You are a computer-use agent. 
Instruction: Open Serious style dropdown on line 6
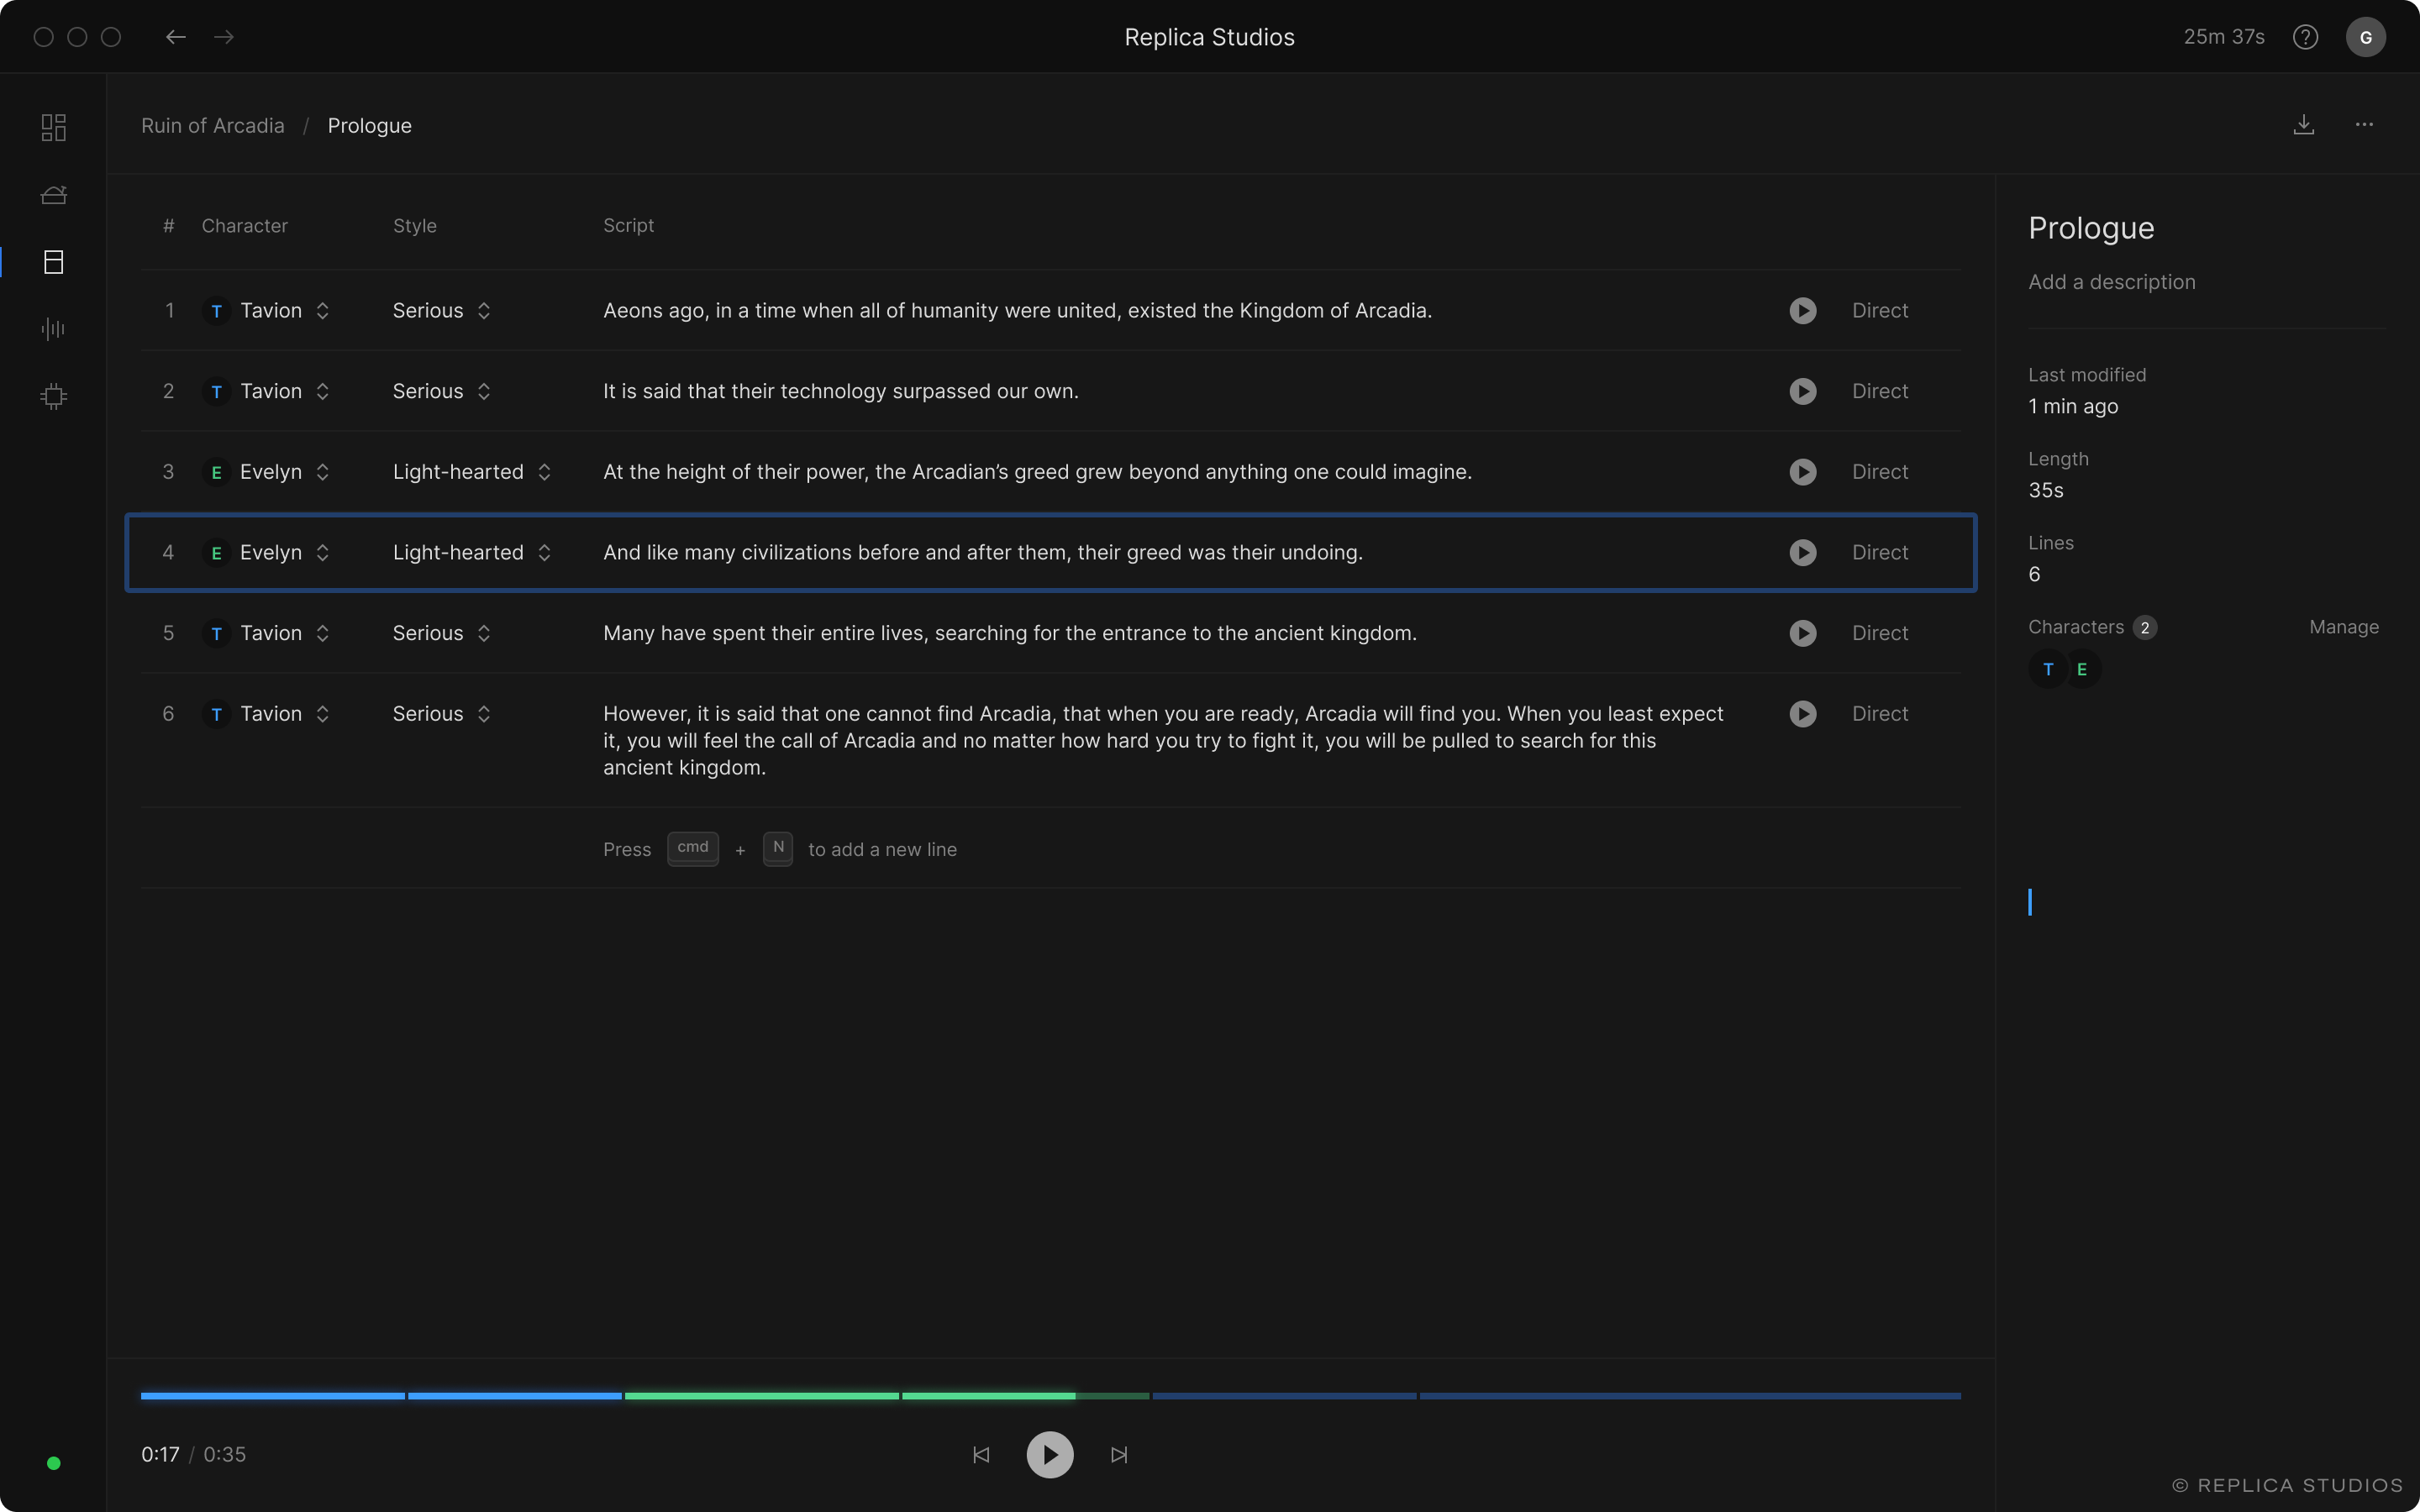click(x=442, y=714)
